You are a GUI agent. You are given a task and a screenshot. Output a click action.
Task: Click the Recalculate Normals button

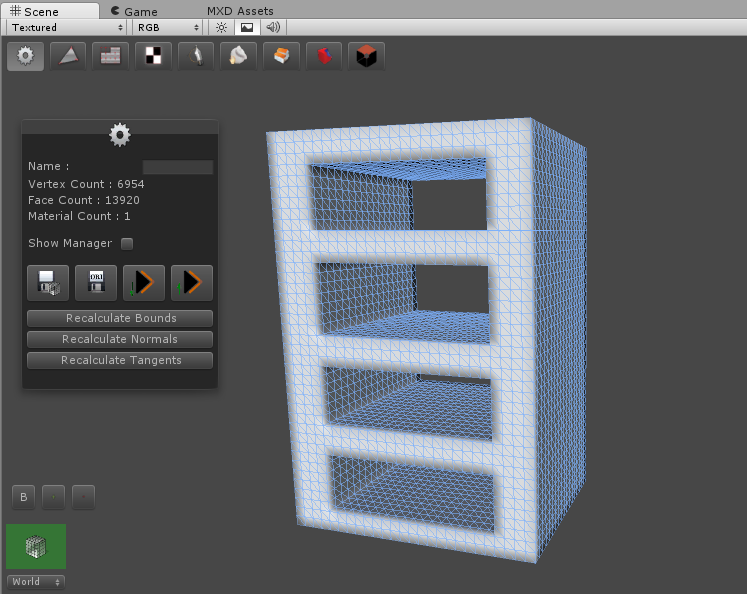pyautogui.click(x=120, y=339)
